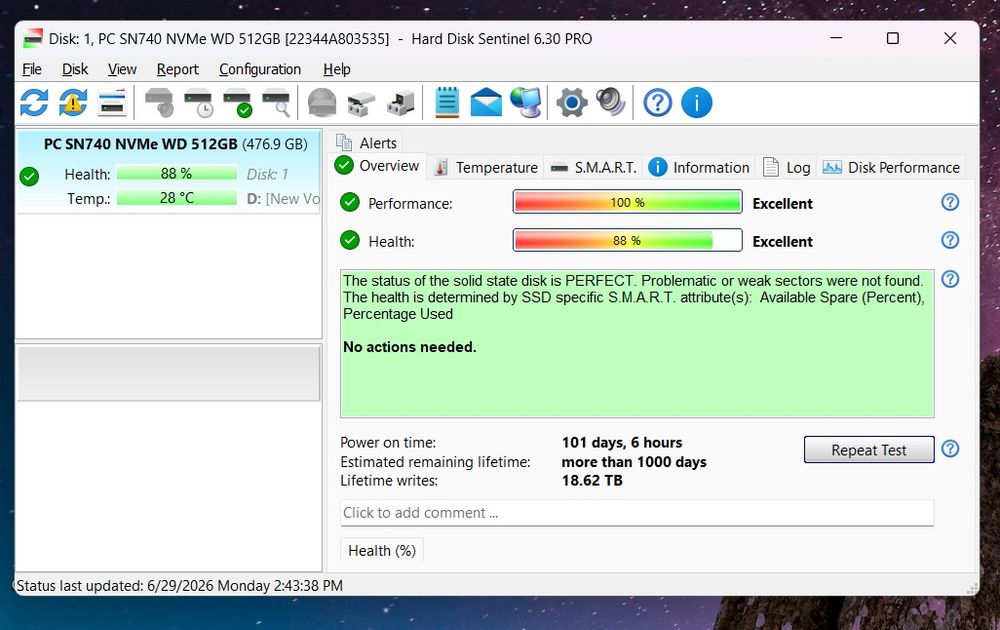Click the disk with clock toolbar icon
Screen dimensions: 1000x630
(x=198, y=103)
